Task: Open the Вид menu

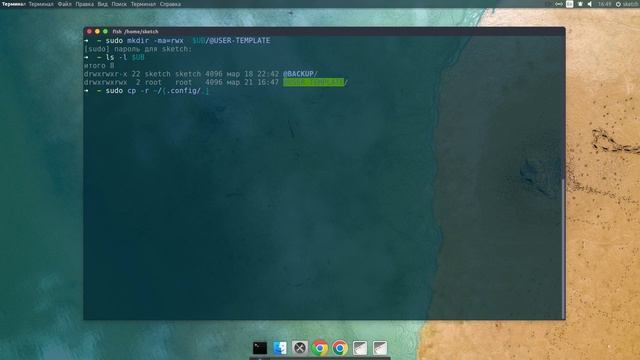Action: point(102,4)
